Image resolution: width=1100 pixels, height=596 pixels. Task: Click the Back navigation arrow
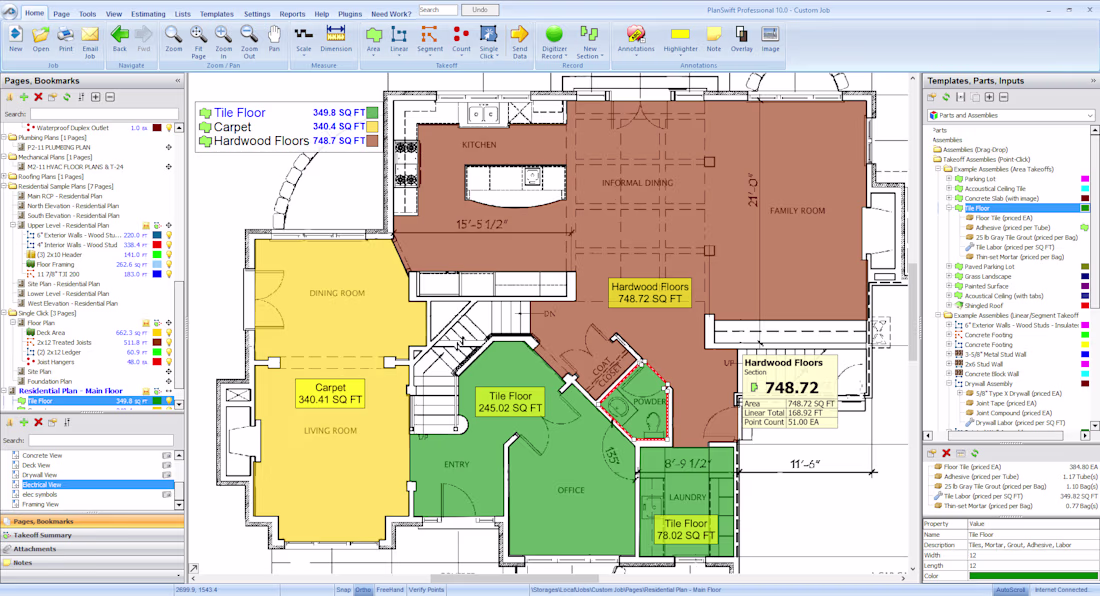(120, 39)
